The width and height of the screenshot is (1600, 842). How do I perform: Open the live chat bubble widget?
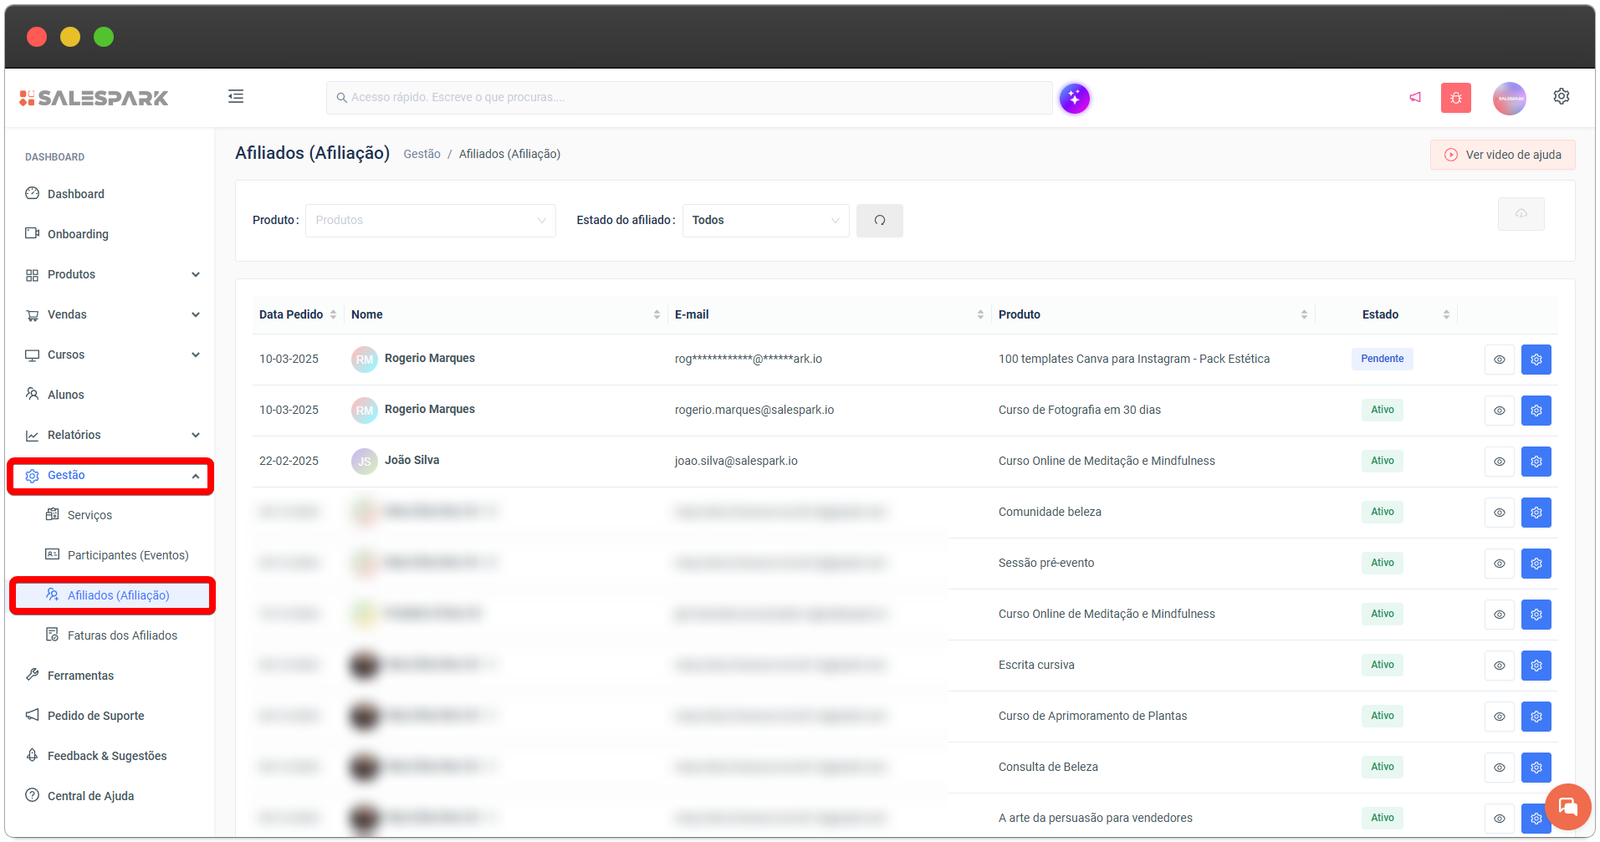pos(1567,807)
